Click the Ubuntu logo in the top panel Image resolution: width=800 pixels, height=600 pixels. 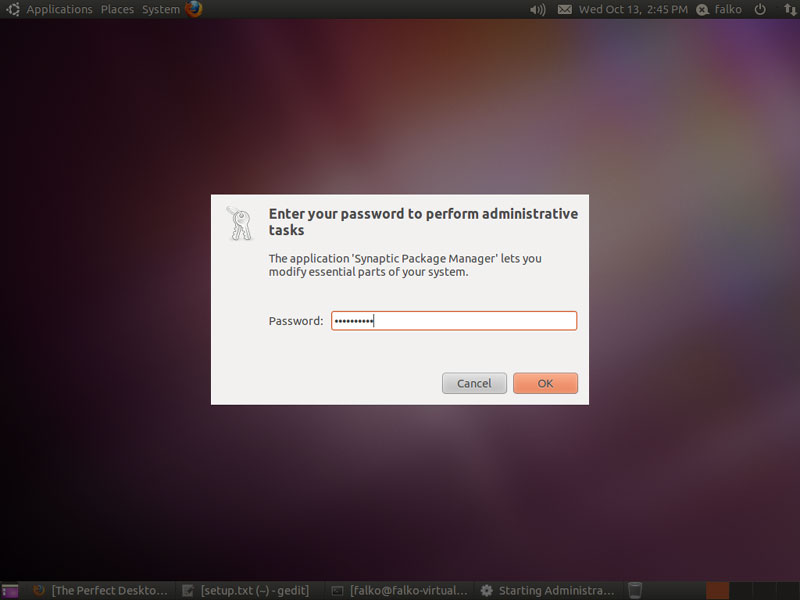click(x=13, y=9)
